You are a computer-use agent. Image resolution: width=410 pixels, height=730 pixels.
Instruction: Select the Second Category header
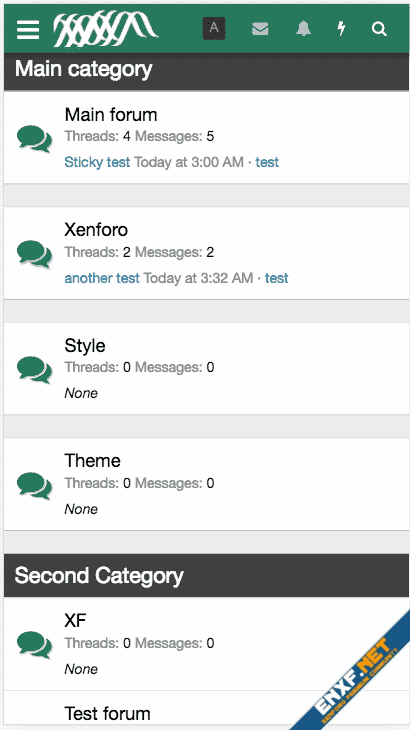pyautogui.click(x=207, y=575)
